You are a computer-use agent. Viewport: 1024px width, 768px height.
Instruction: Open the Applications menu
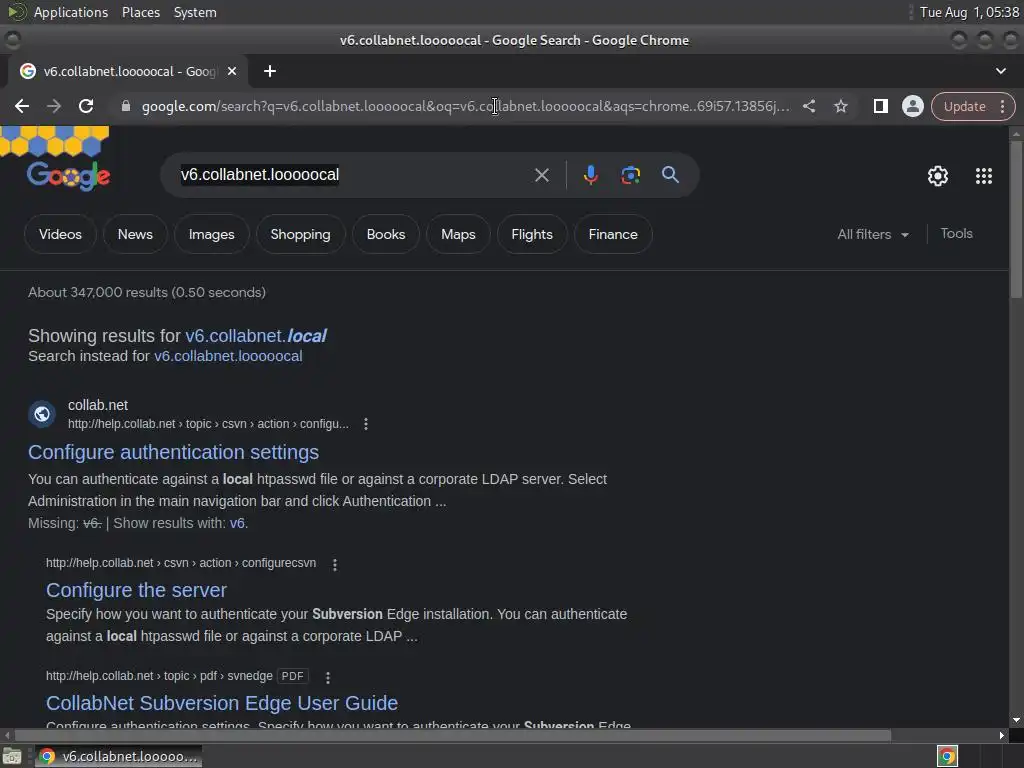point(71,12)
